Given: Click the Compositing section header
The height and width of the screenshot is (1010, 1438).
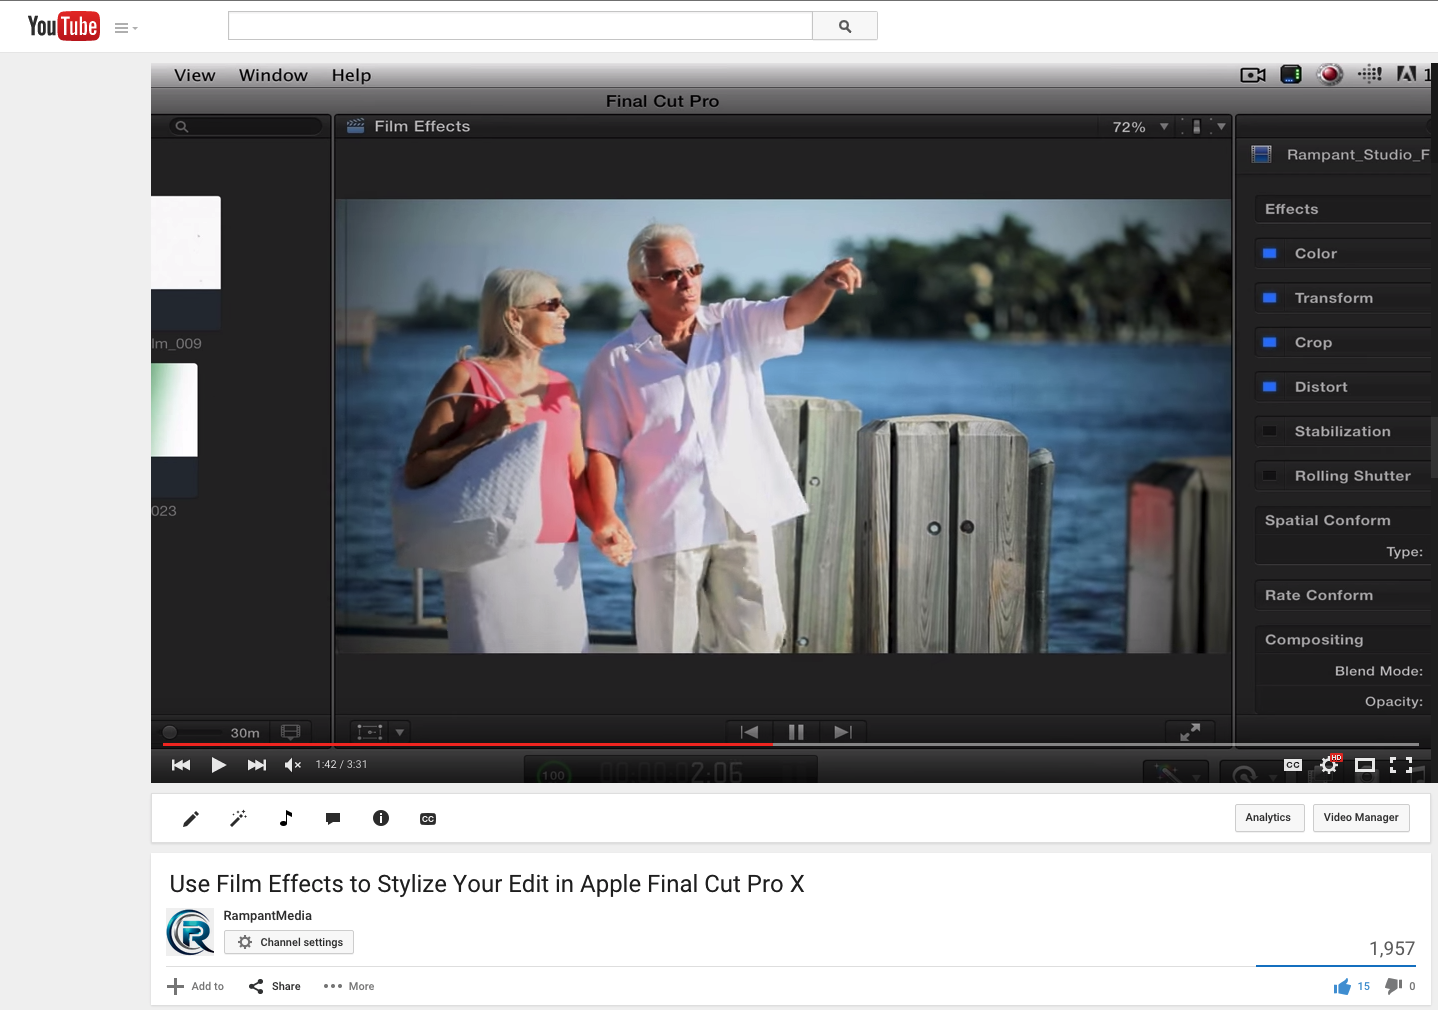Looking at the screenshot, I should 1343,640.
